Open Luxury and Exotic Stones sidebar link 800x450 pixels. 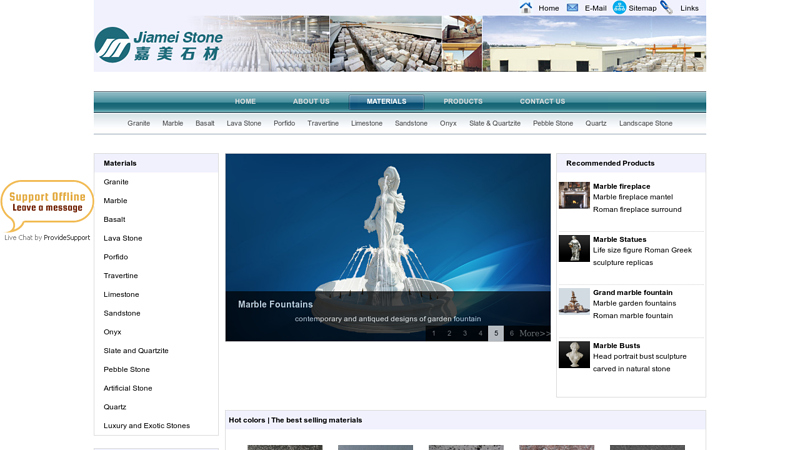146,426
